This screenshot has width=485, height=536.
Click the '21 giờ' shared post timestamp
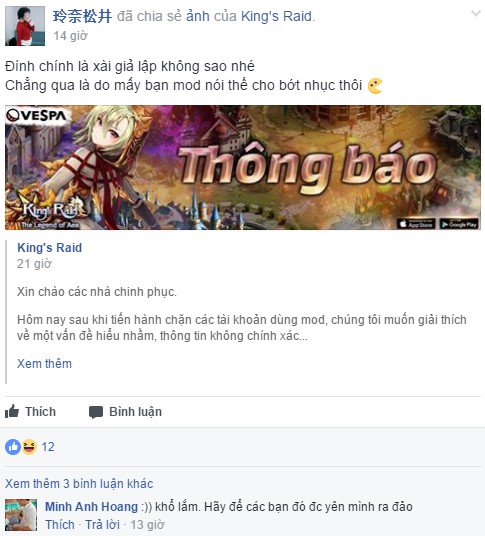coord(34,264)
